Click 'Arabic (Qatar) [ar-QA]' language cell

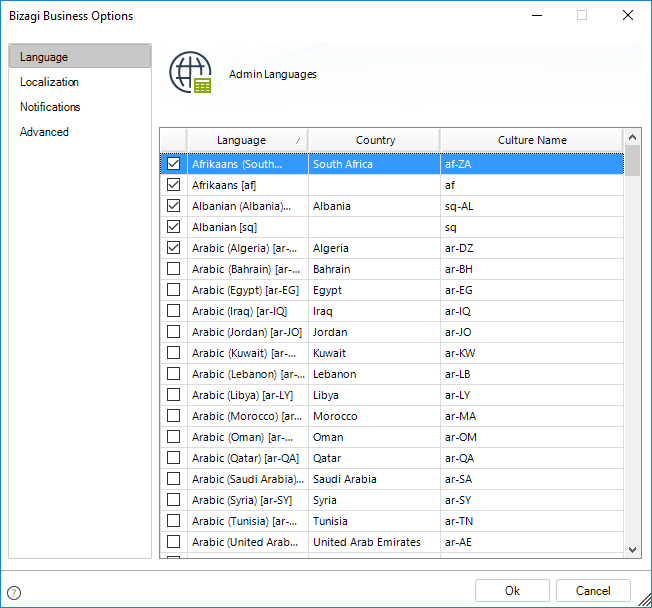[x=248, y=458]
